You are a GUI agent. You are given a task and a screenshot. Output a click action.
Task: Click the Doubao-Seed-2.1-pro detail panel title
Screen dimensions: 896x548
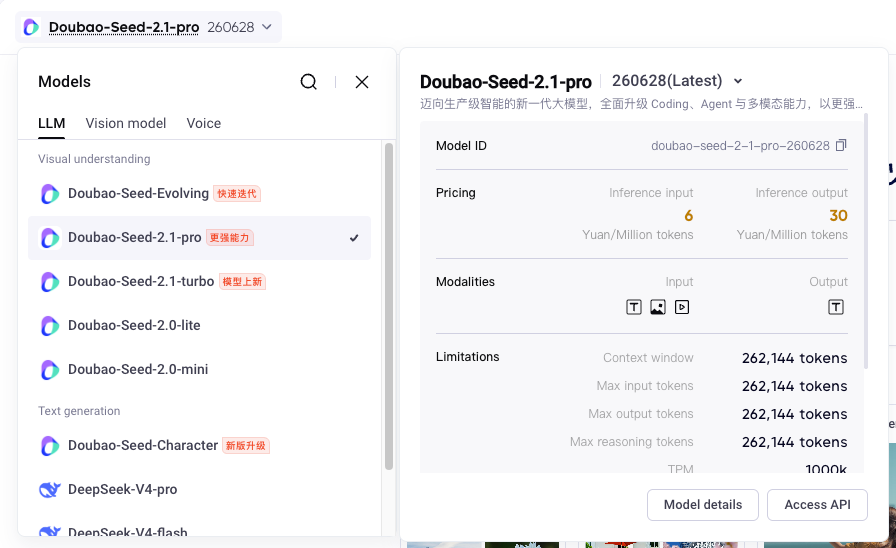click(506, 82)
